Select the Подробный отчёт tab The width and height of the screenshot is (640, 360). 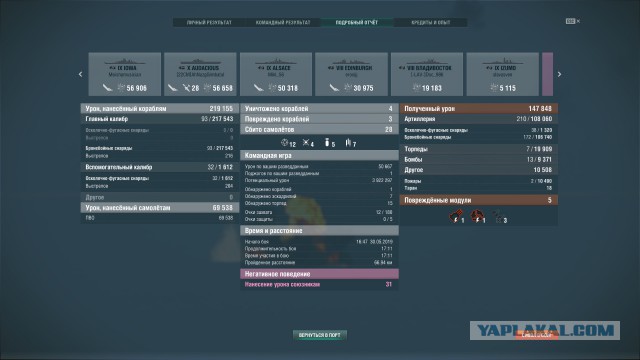click(357, 22)
